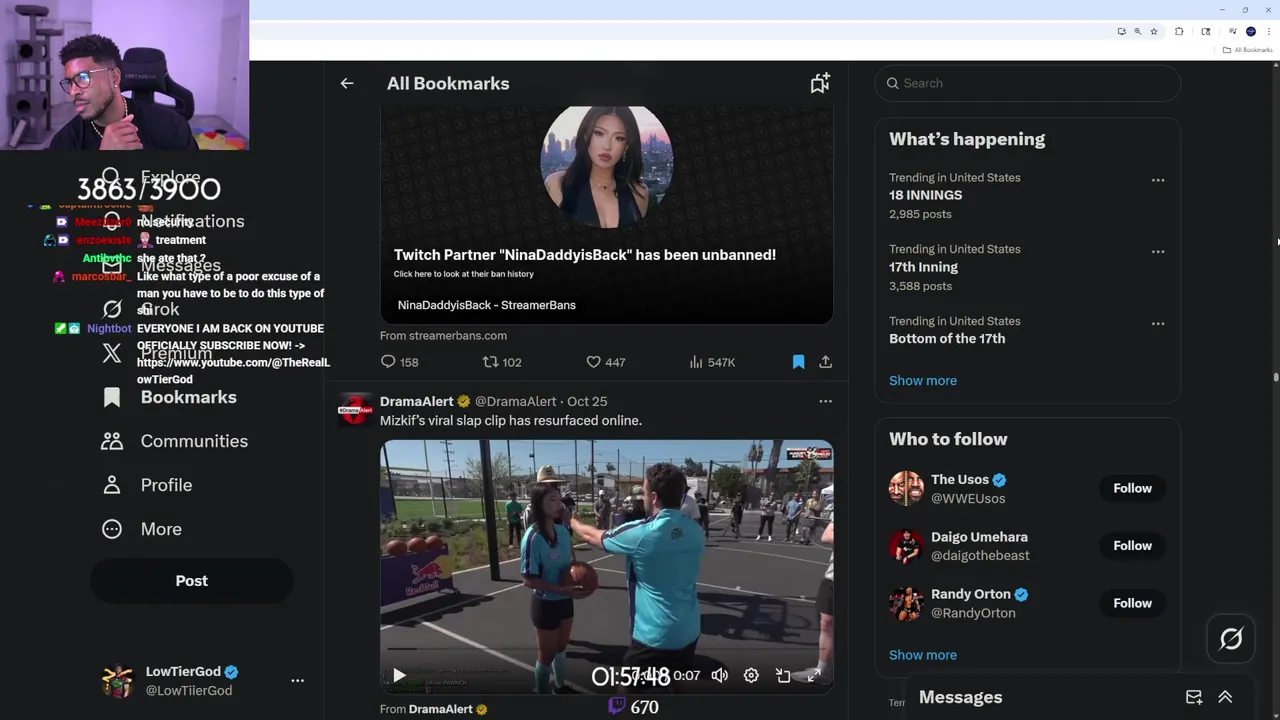Open LowTierGod account options menu

coord(297,680)
